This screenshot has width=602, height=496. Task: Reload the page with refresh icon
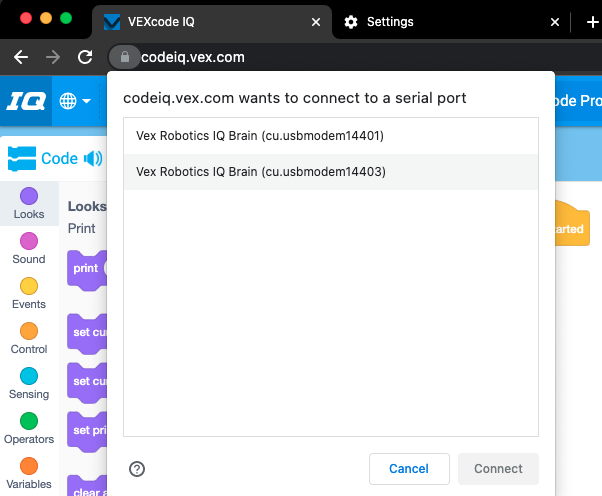[85, 57]
